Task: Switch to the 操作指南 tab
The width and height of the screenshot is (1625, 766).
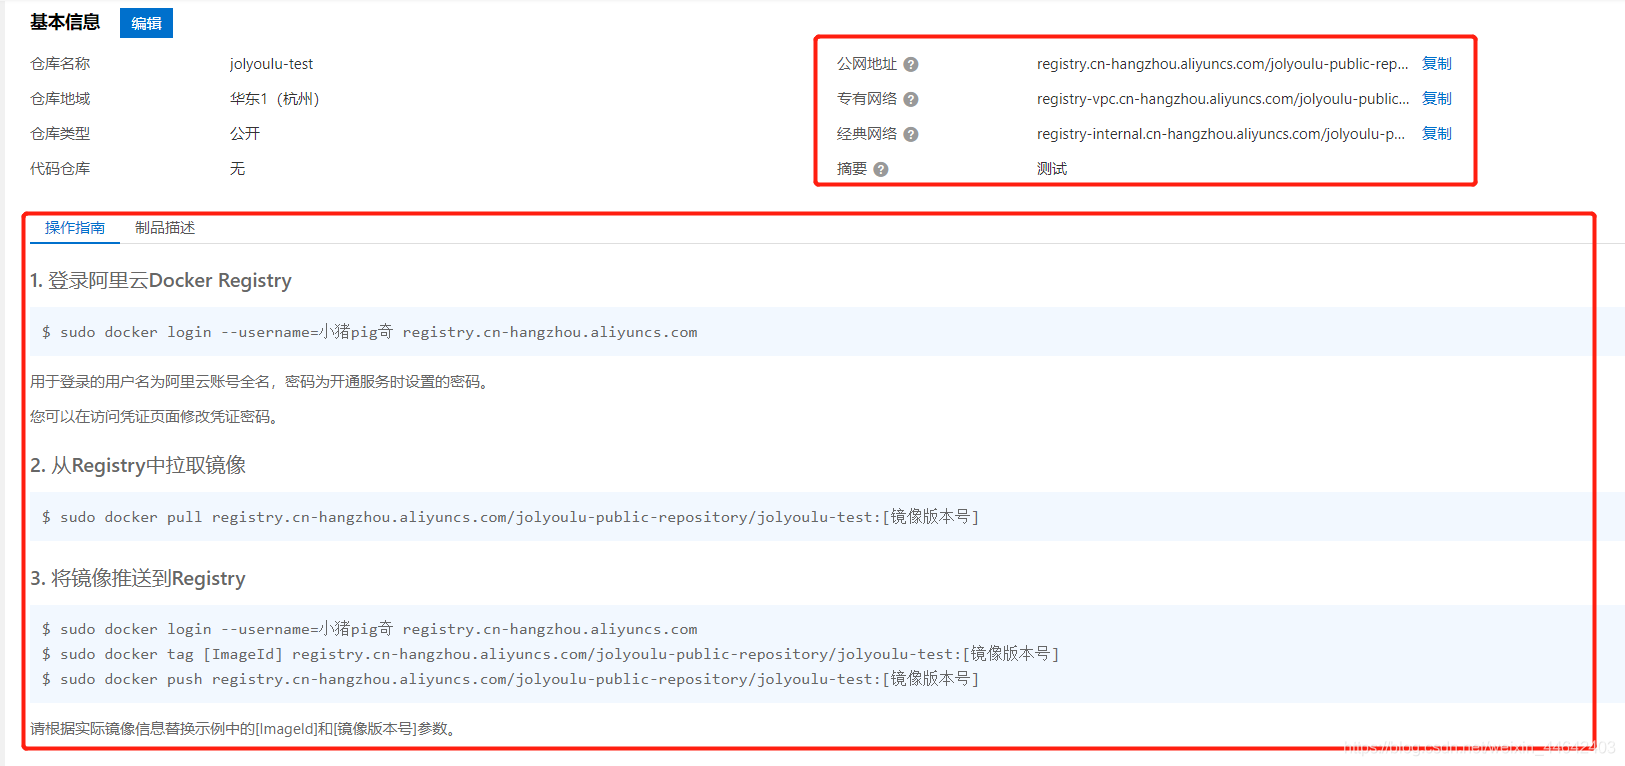Action: point(75,228)
